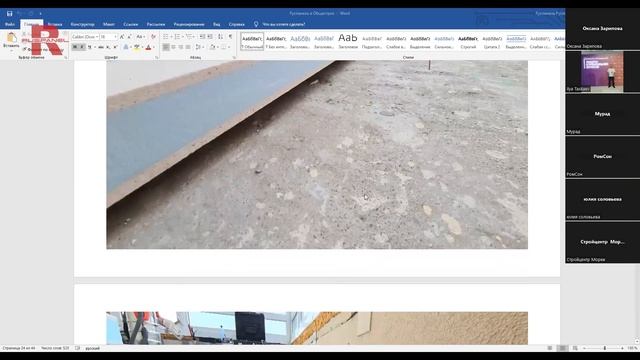The image size is (640, 360).
Task: Open the Ссылки ribbon tab
Action: (131, 24)
